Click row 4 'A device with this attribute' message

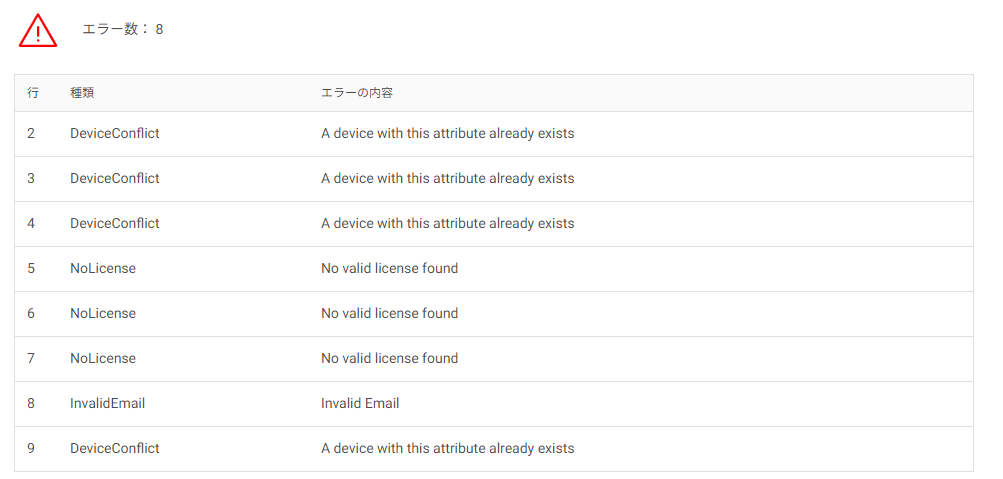448,223
